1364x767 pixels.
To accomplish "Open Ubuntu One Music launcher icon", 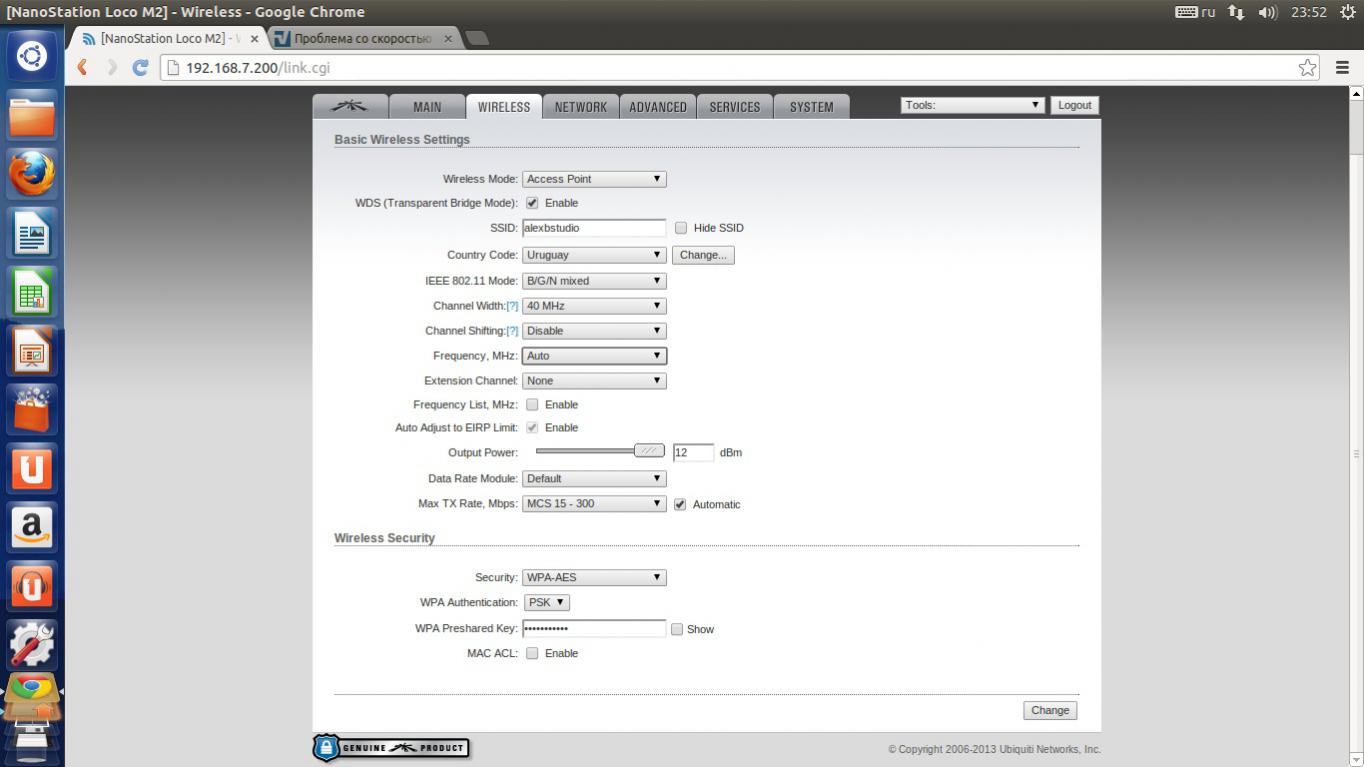I will (x=32, y=587).
